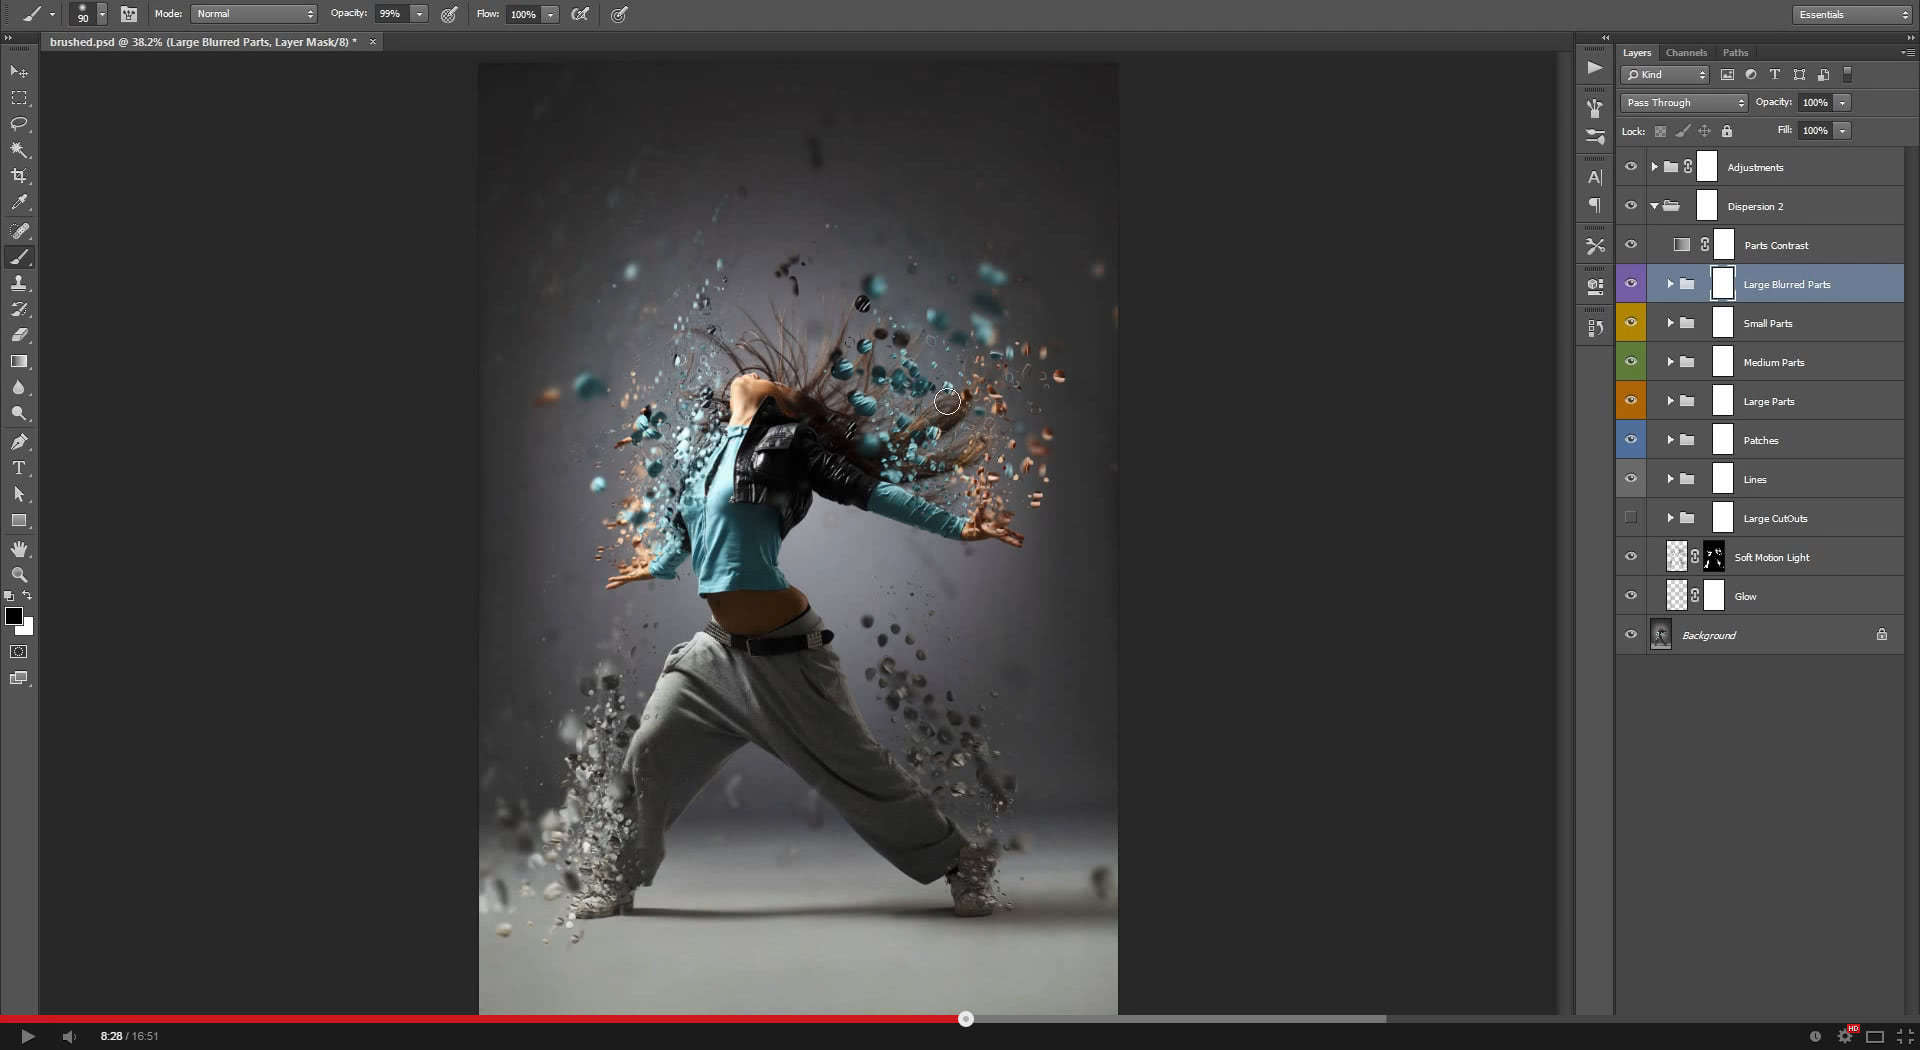Click the foreground color swatch
This screenshot has height=1050, width=1920.
[14, 616]
